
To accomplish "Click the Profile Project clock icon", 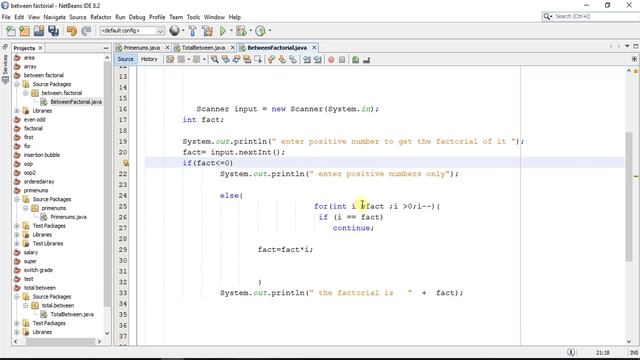I will (260, 31).
